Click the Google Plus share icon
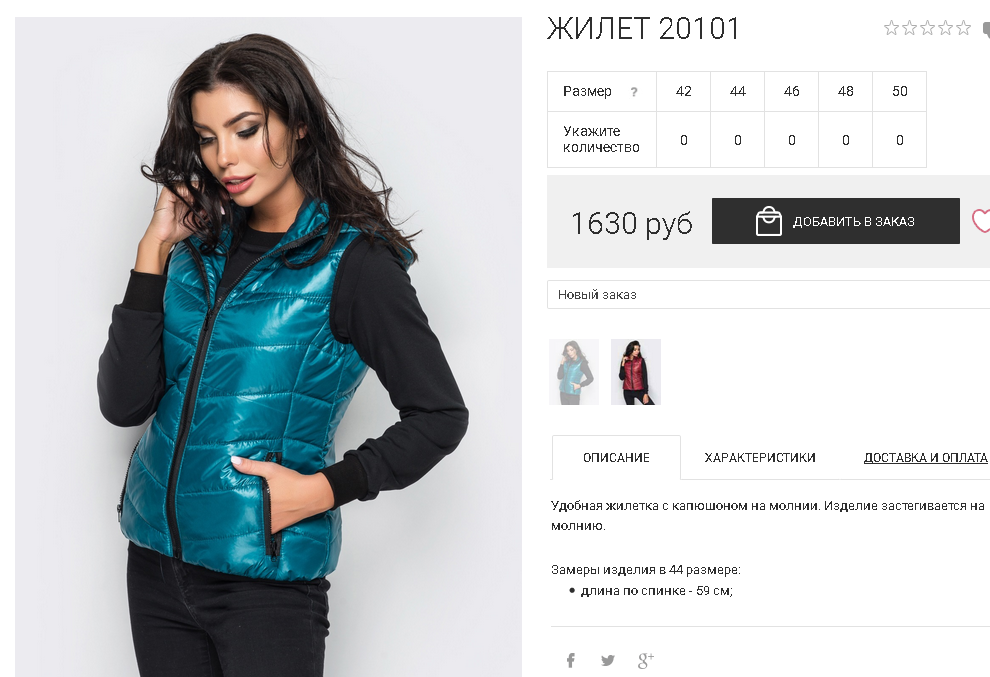The width and height of the screenshot is (990, 677). coord(645,661)
